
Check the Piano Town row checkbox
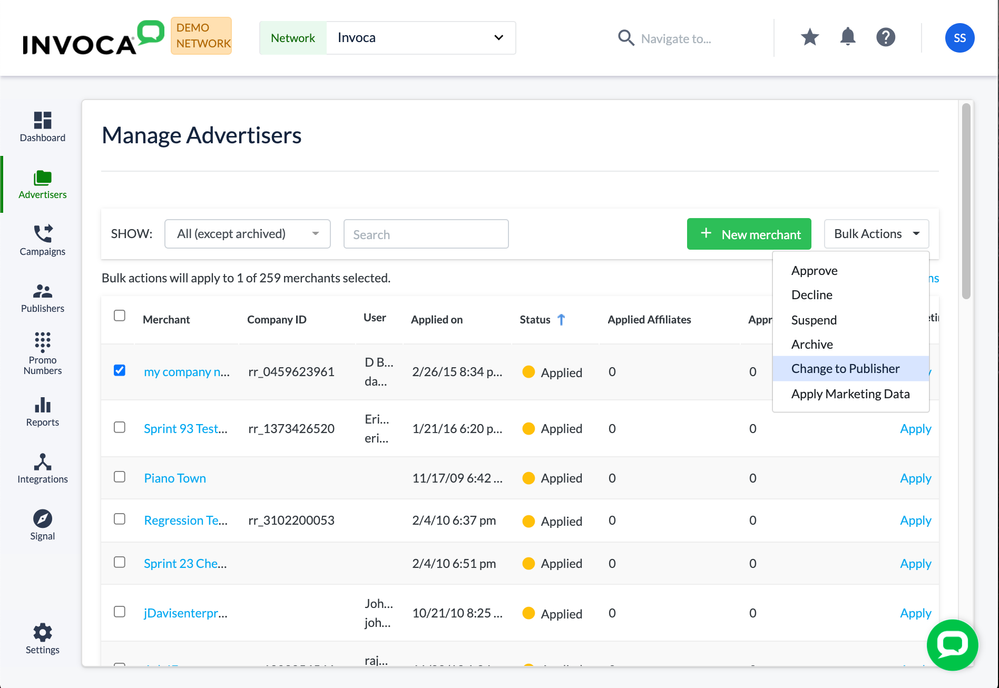[x=120, y=477]
